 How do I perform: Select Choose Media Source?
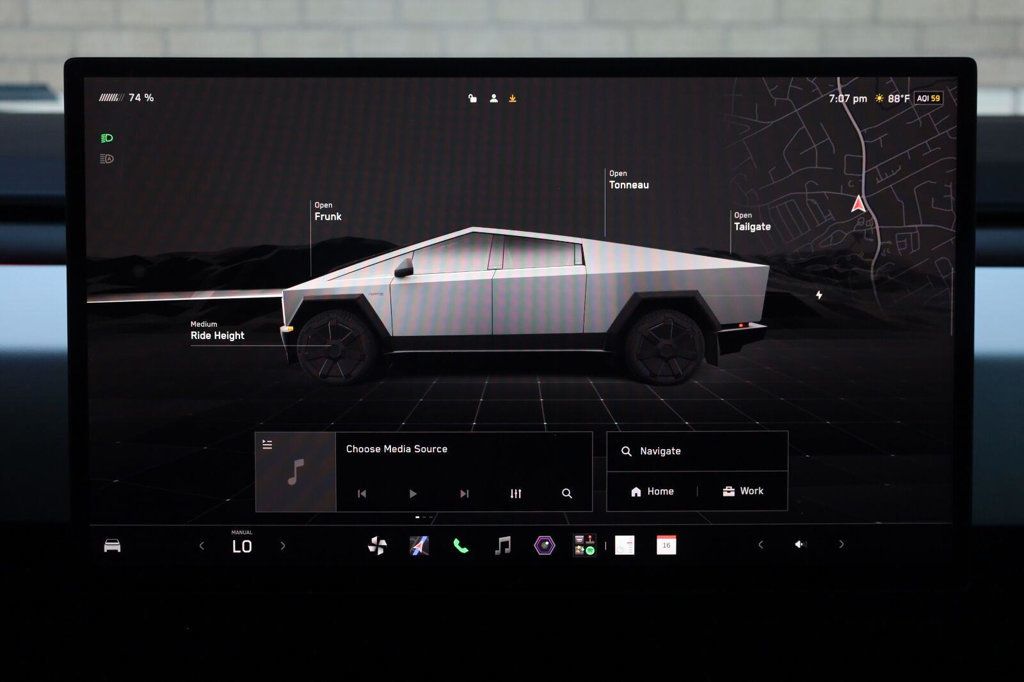396,449
